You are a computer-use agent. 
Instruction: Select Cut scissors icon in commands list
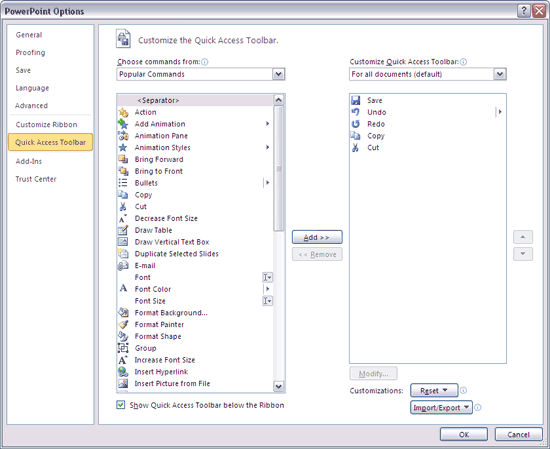tap(123, 207)
